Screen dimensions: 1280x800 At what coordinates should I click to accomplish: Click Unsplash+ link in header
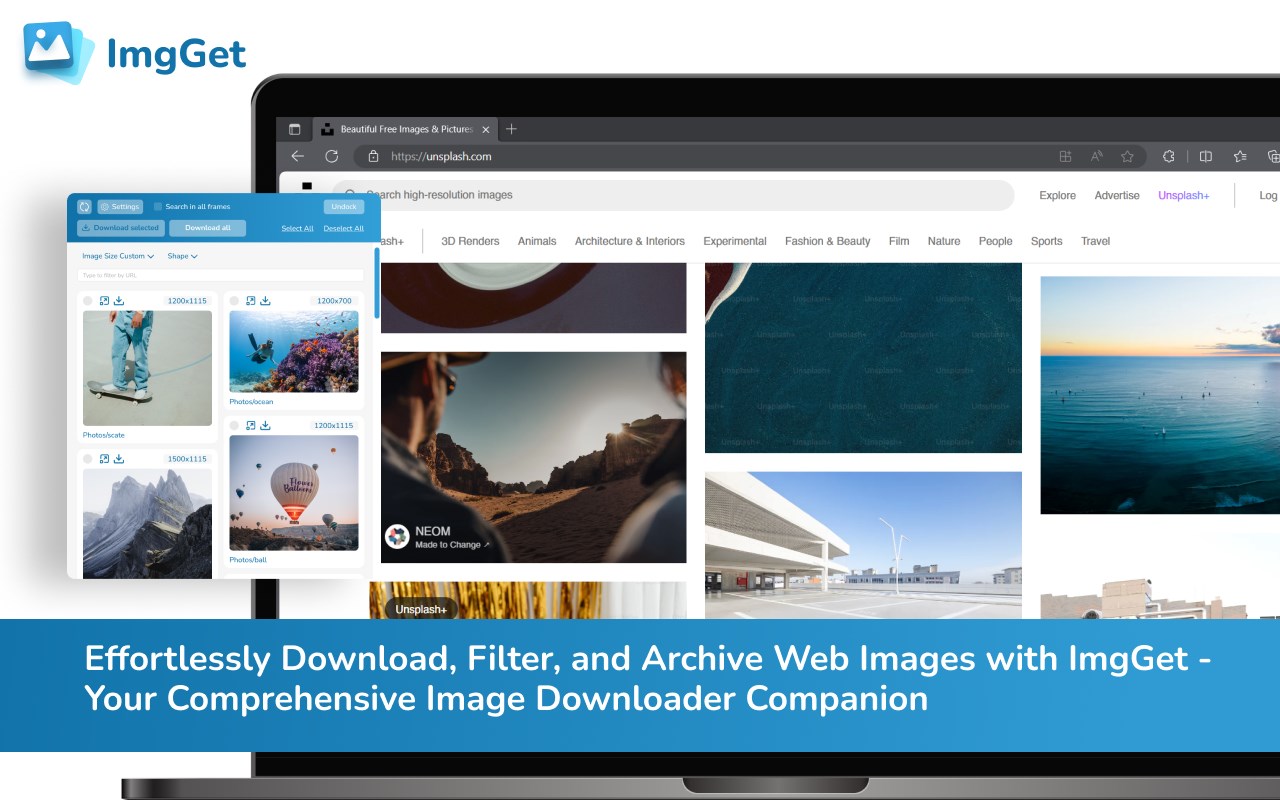tap(1184, 196)
